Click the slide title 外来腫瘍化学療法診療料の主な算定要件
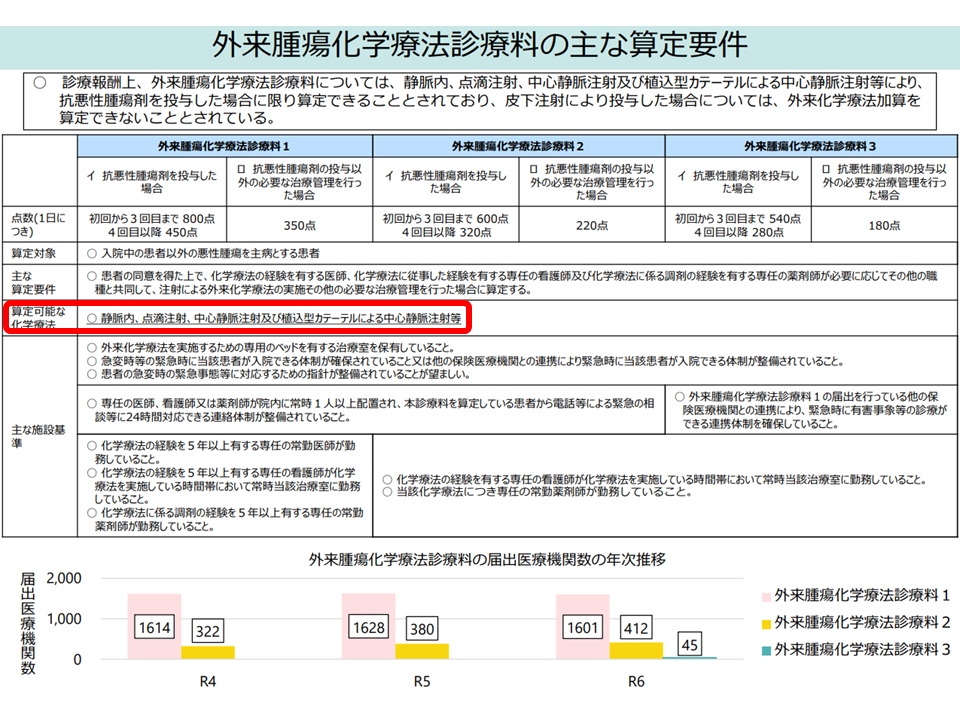 tap(480, 45)
